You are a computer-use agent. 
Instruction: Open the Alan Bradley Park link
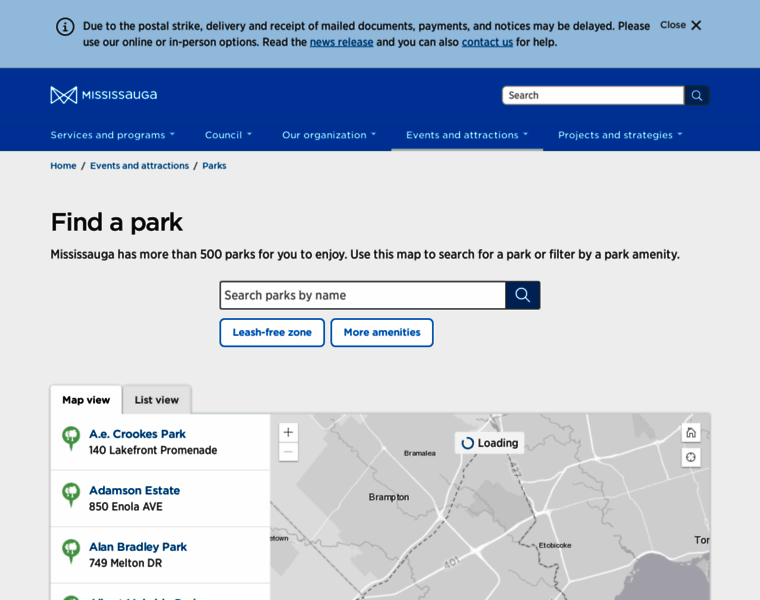[x=138, y=547]
